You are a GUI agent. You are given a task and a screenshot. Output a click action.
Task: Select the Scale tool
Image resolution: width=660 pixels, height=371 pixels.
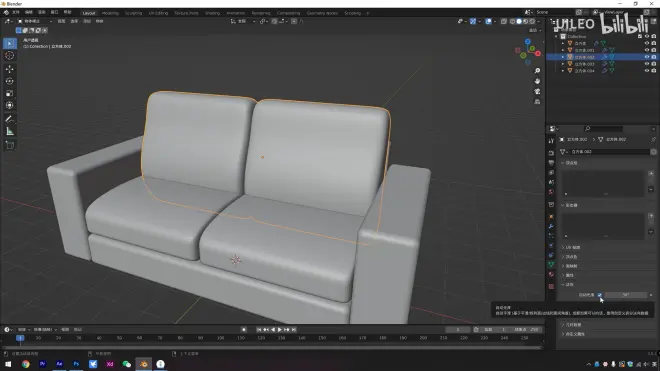(10, 93)
